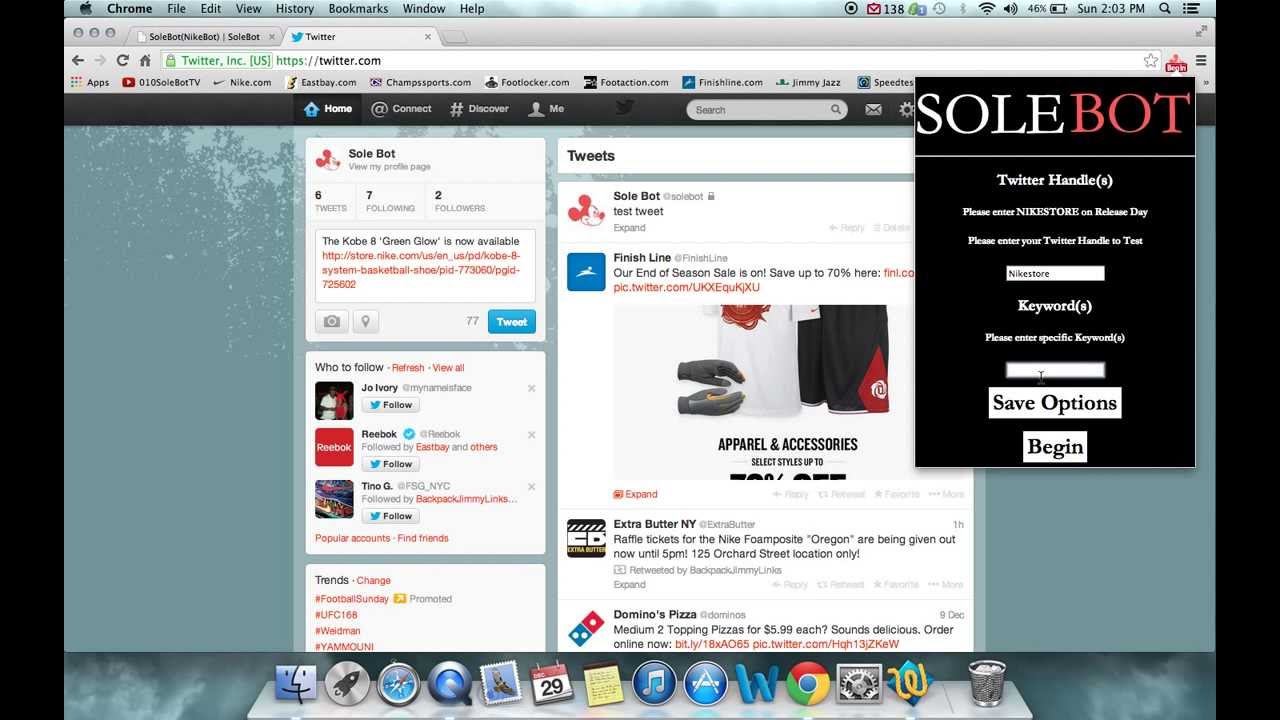The height and width of the screenshot is (720, 1280).
Task: Open the Me profile tab
Action: 546,109
